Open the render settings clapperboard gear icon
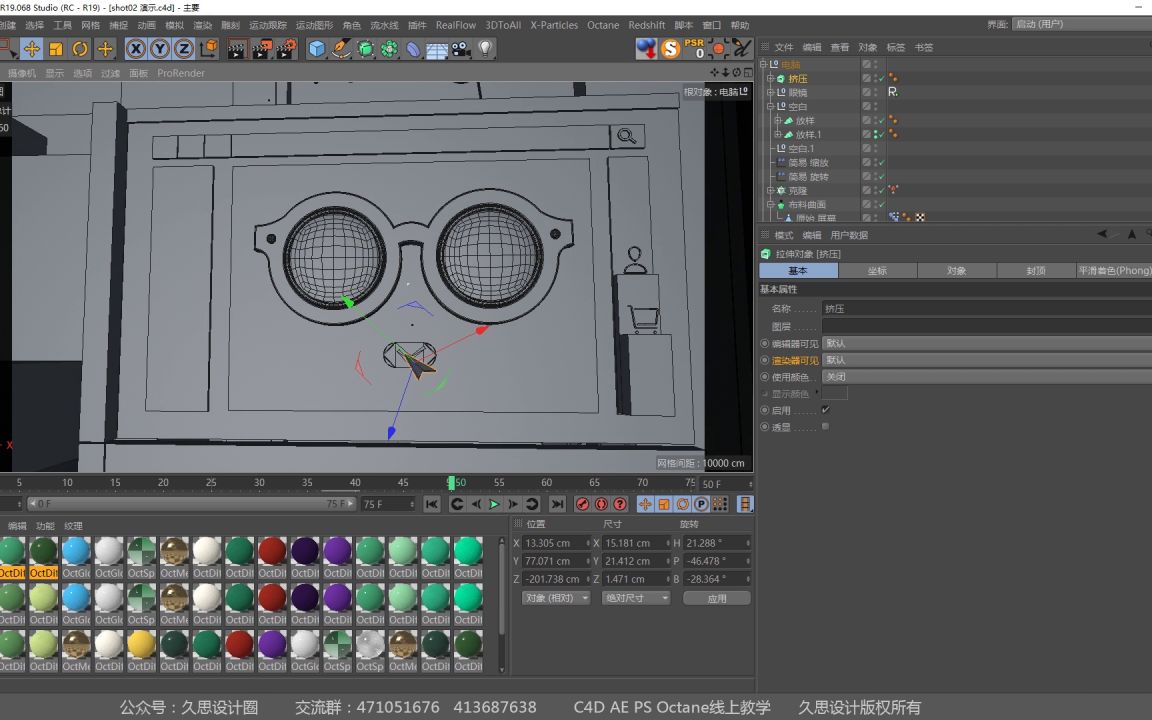Viewport: 1152px width, 720px height. click(x=286, y=48)
